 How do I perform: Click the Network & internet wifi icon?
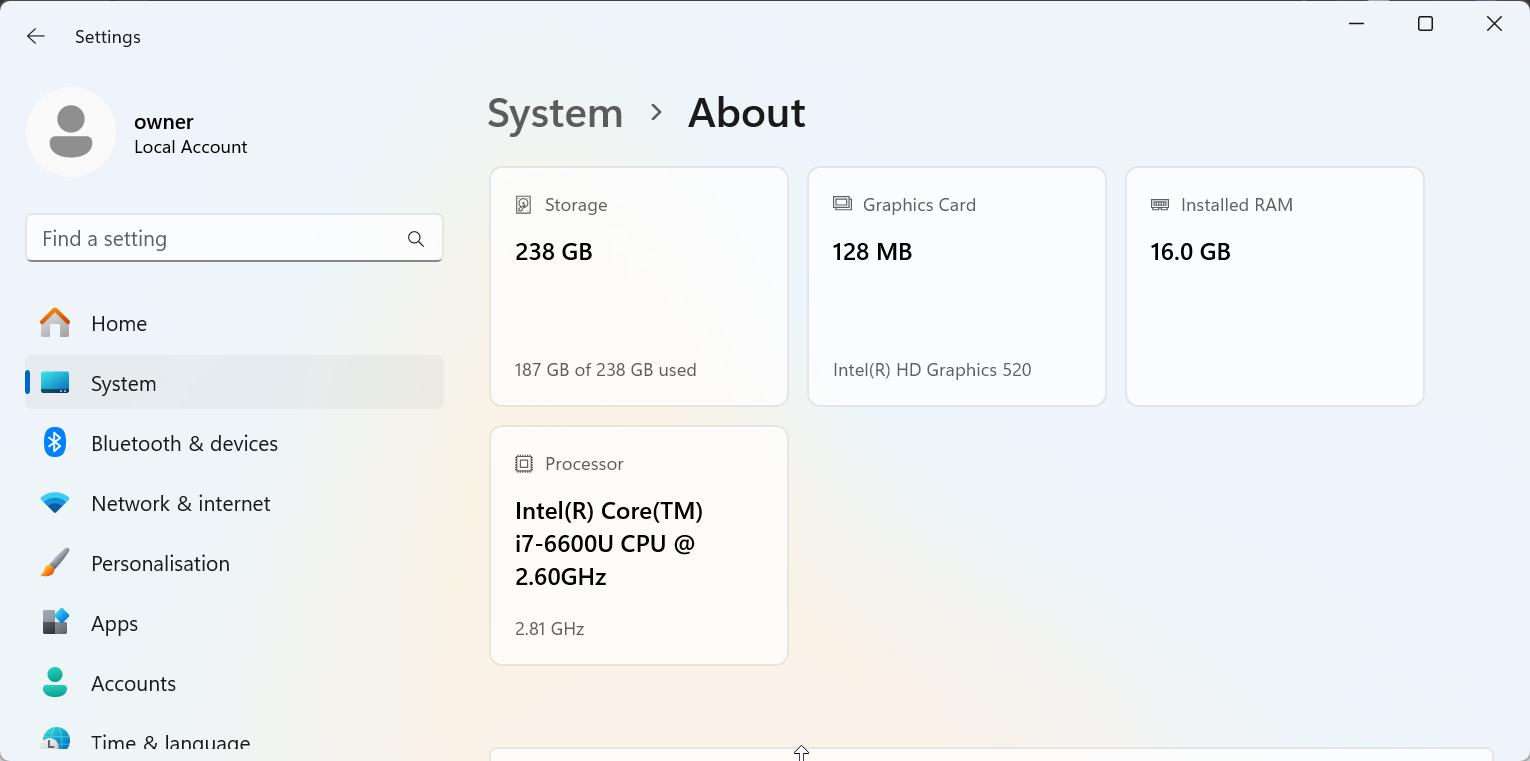55,504
